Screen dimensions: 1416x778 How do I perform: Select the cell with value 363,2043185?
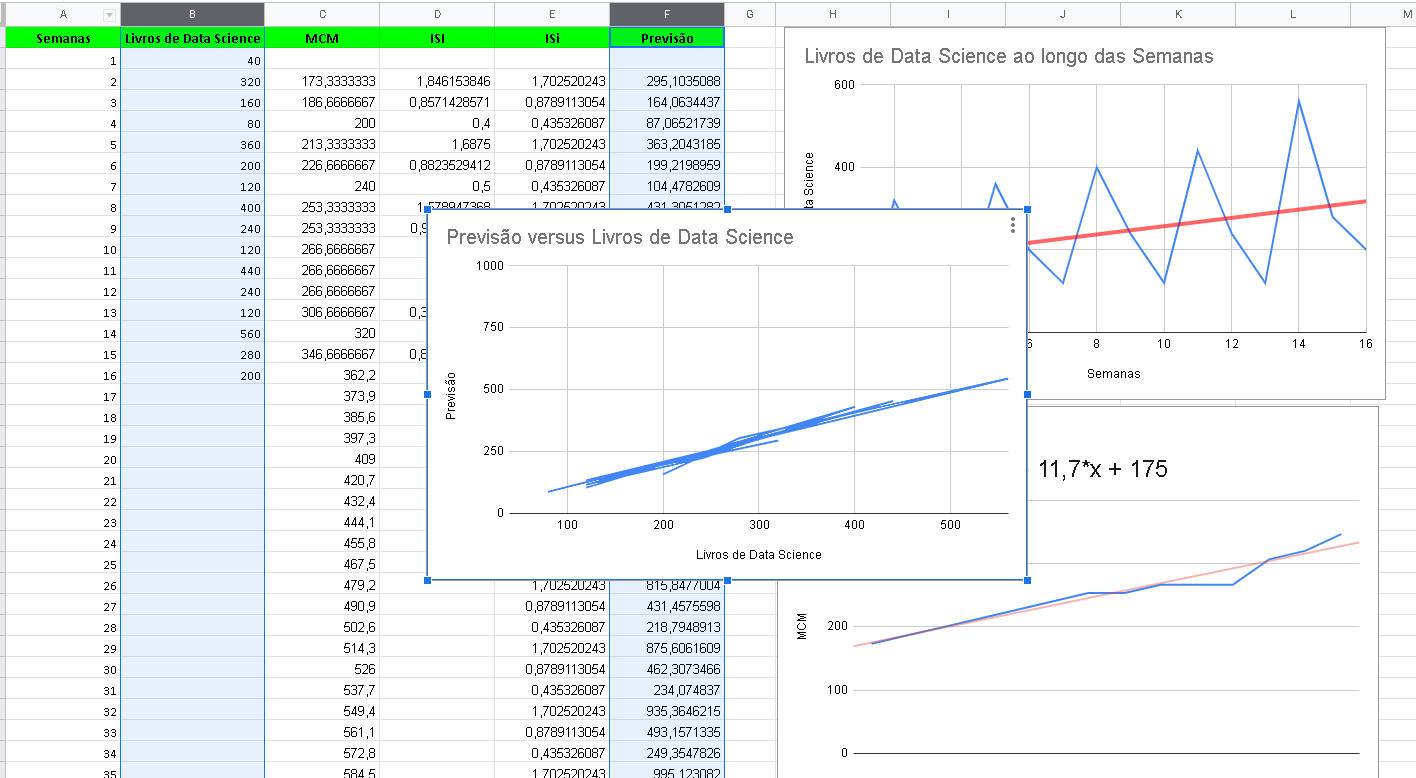[667, 144]
